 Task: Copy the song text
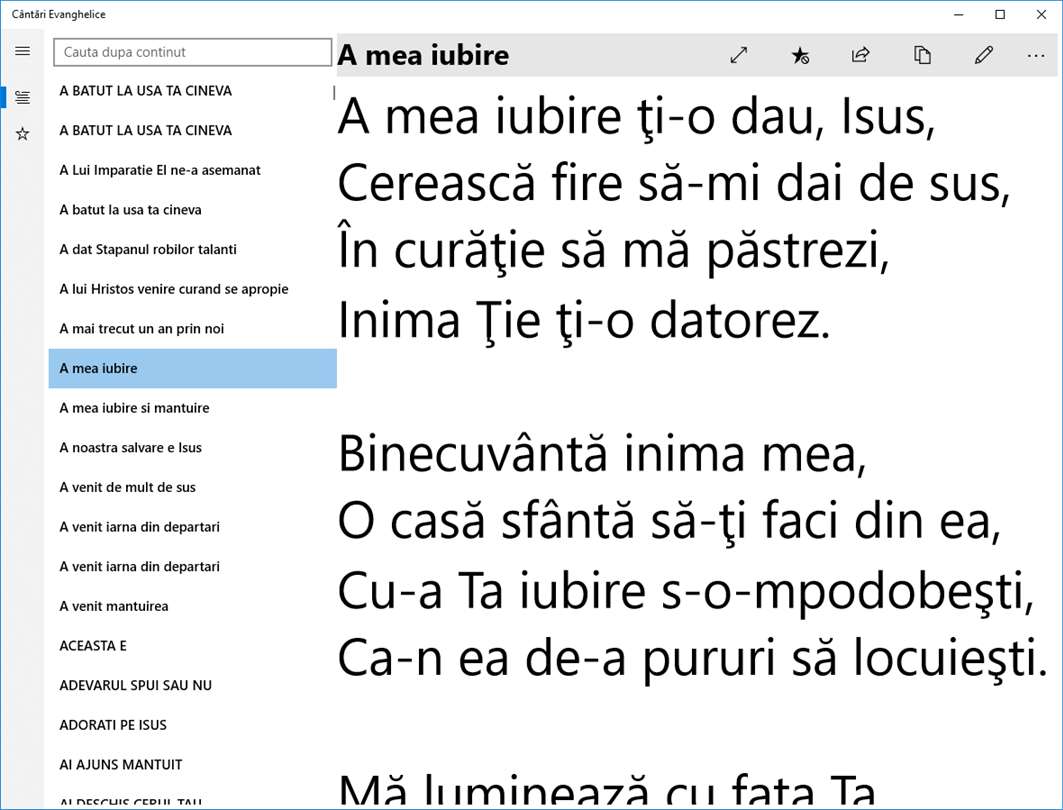922,55
